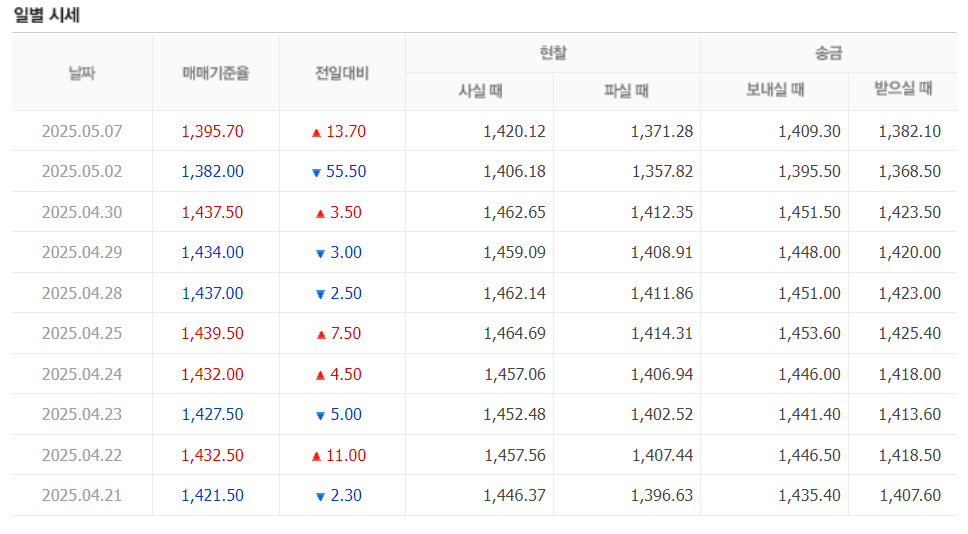Click the daily change value 2.50

[x=346, y=293]
